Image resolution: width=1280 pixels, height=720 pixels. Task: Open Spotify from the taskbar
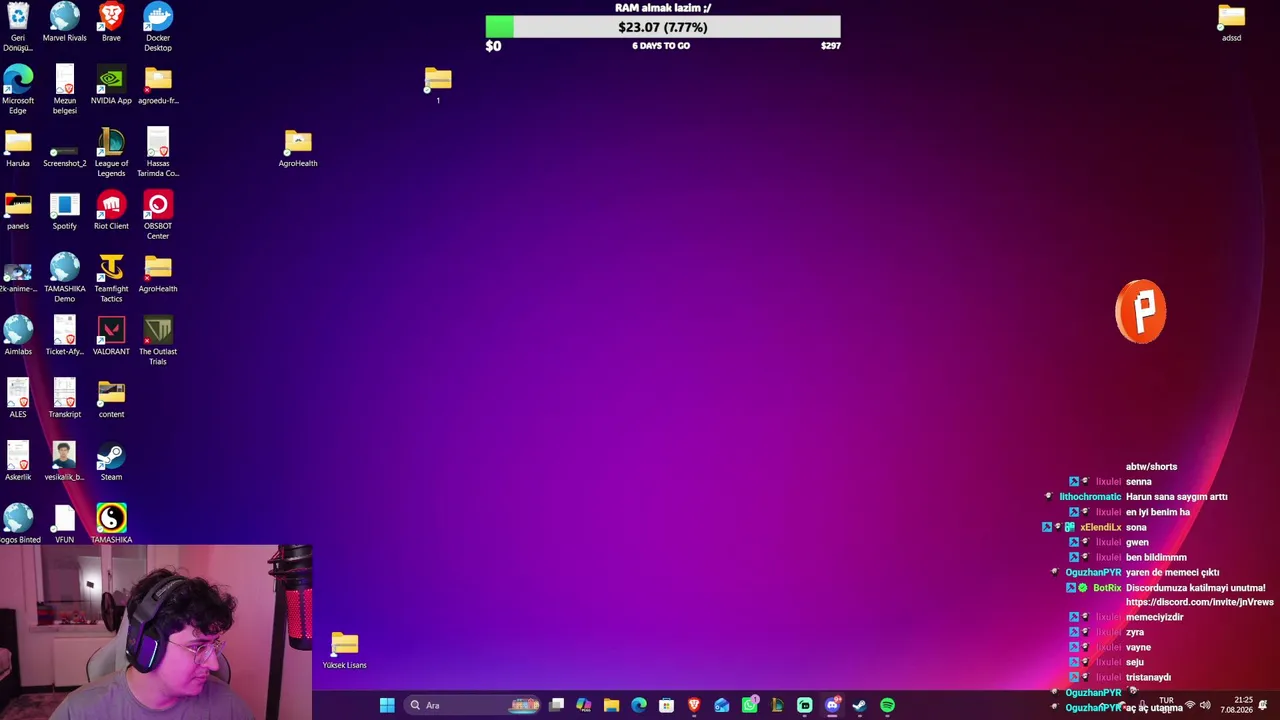(887, 705)
